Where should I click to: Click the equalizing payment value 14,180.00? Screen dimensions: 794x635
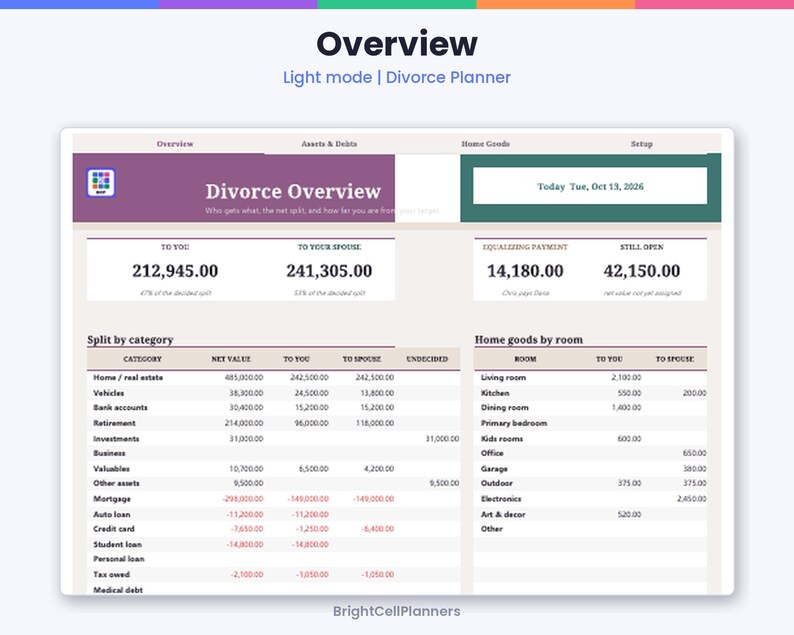(525, 271)
